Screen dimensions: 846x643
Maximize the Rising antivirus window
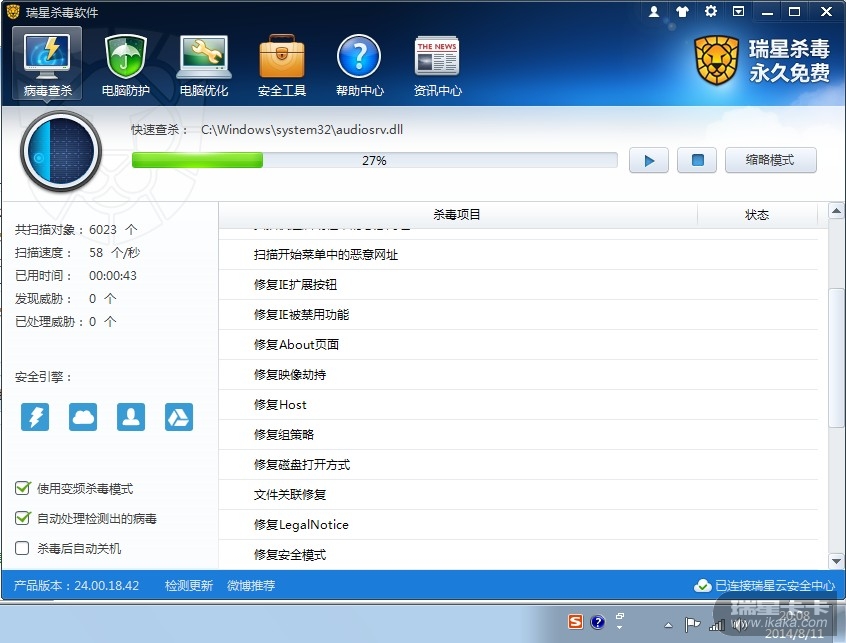pyautogui.click(x=795, y=11)
